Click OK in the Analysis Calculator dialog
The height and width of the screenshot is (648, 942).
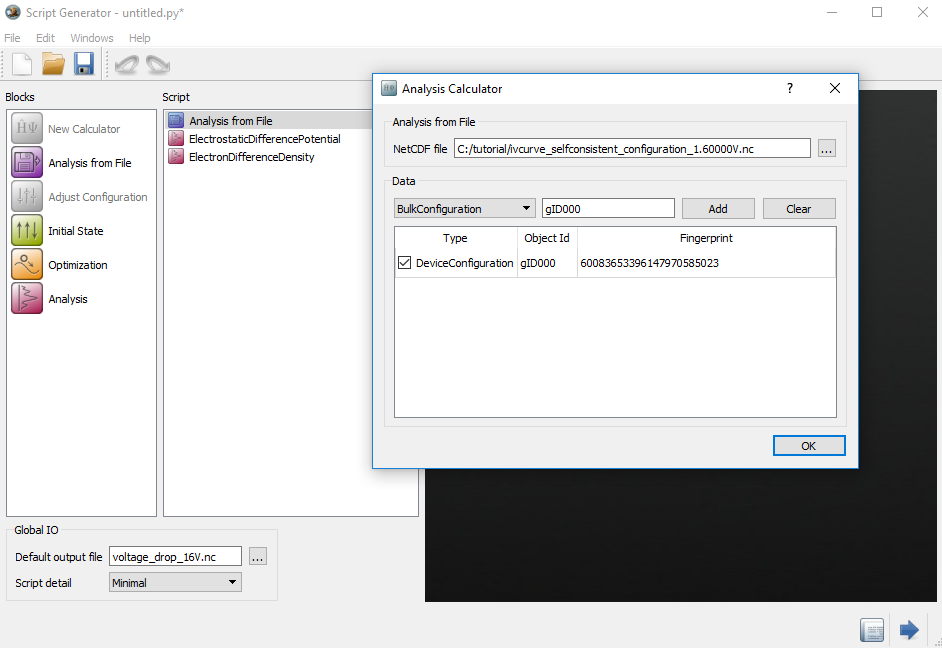point(809,446)
